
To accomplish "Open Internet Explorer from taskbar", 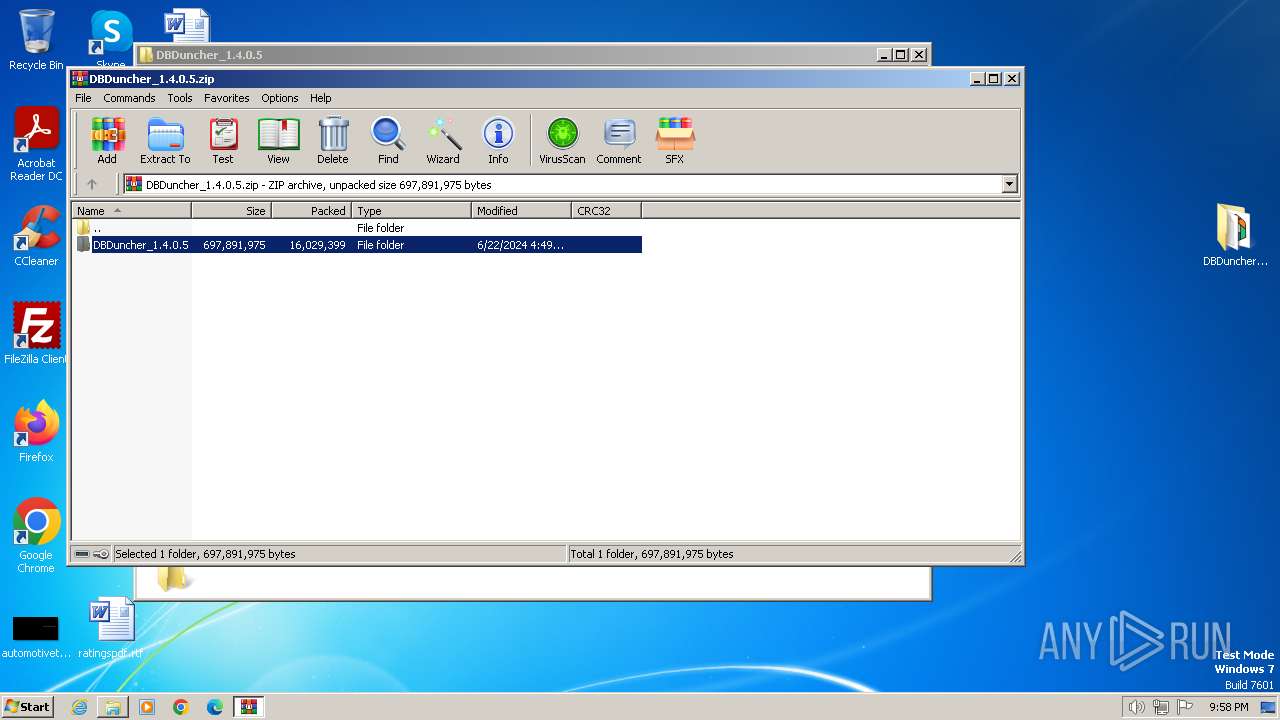I will point(79,707).
